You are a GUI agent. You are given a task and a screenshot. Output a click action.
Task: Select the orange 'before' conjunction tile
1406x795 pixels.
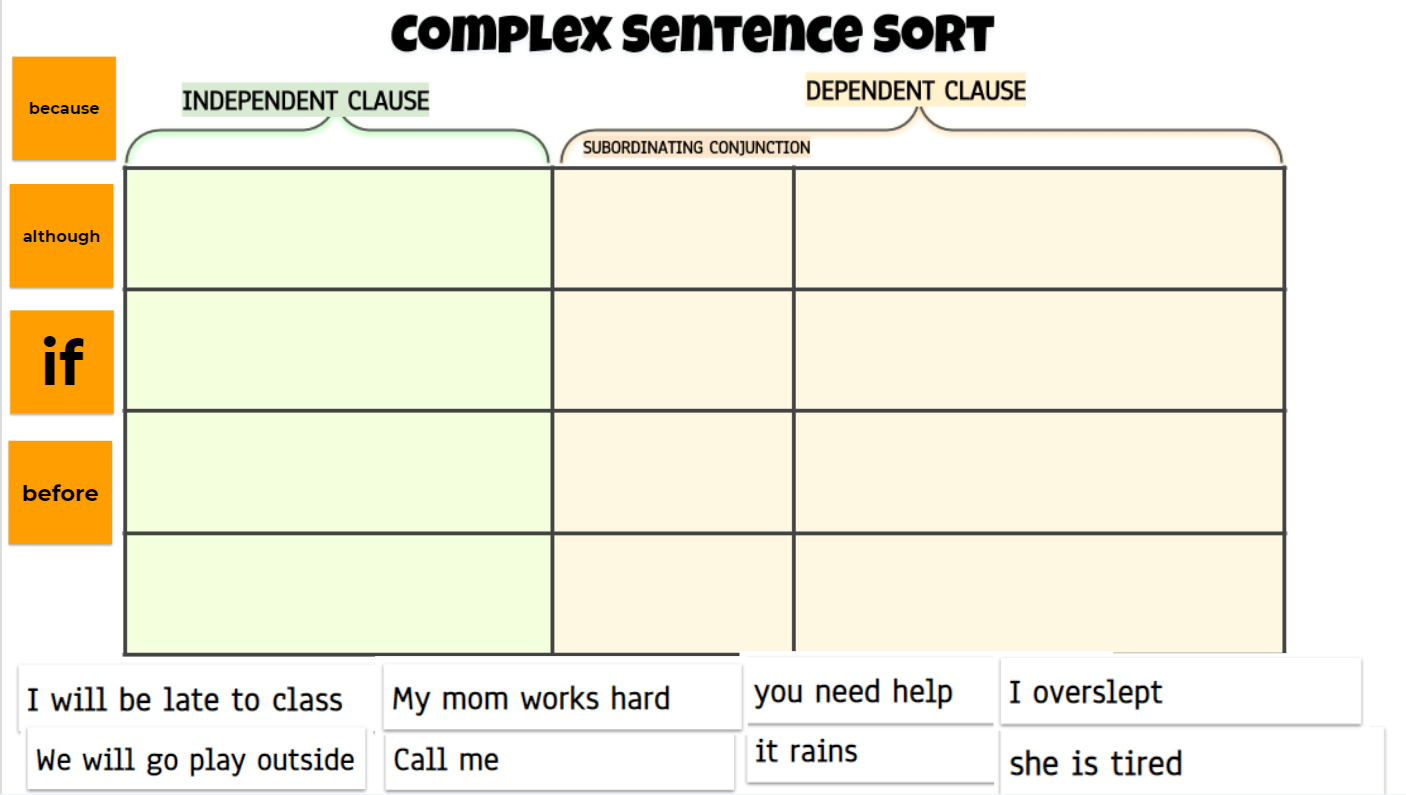[60, 493]
